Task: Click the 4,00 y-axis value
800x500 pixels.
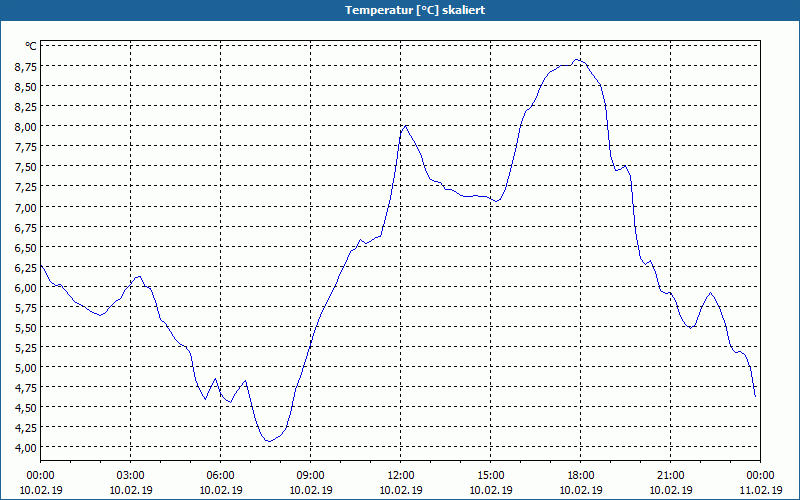Action: coord(27,447)
